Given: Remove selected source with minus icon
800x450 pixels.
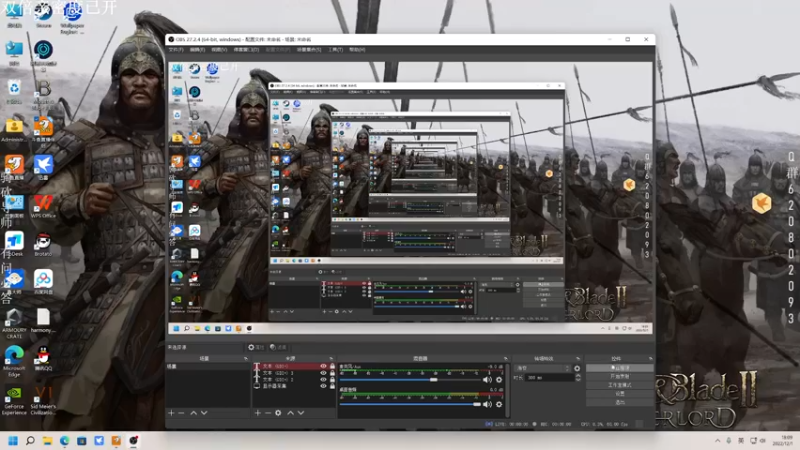Looking at the screenshot, I should tap(267, 413).
